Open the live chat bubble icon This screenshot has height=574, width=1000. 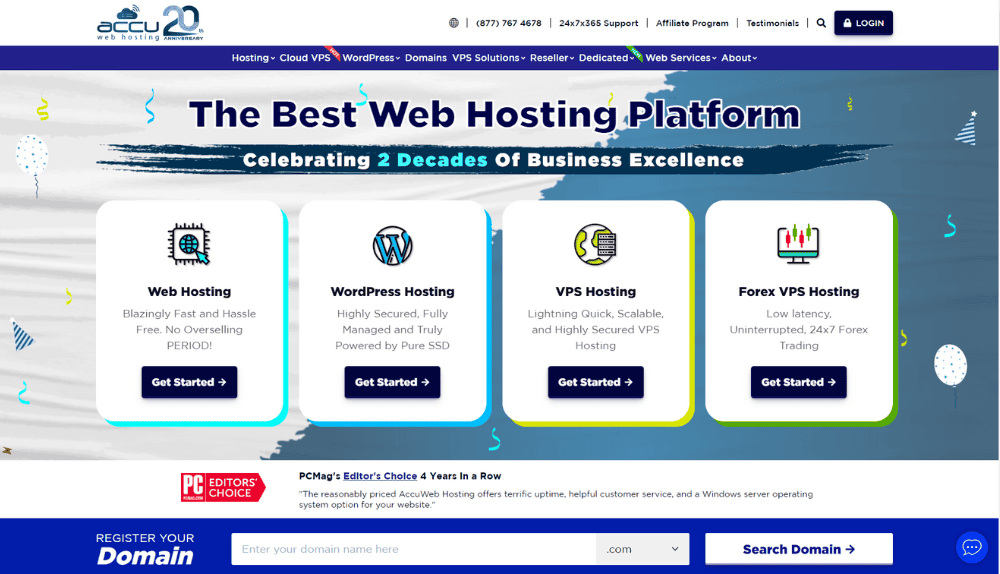[x=972, y=547]
